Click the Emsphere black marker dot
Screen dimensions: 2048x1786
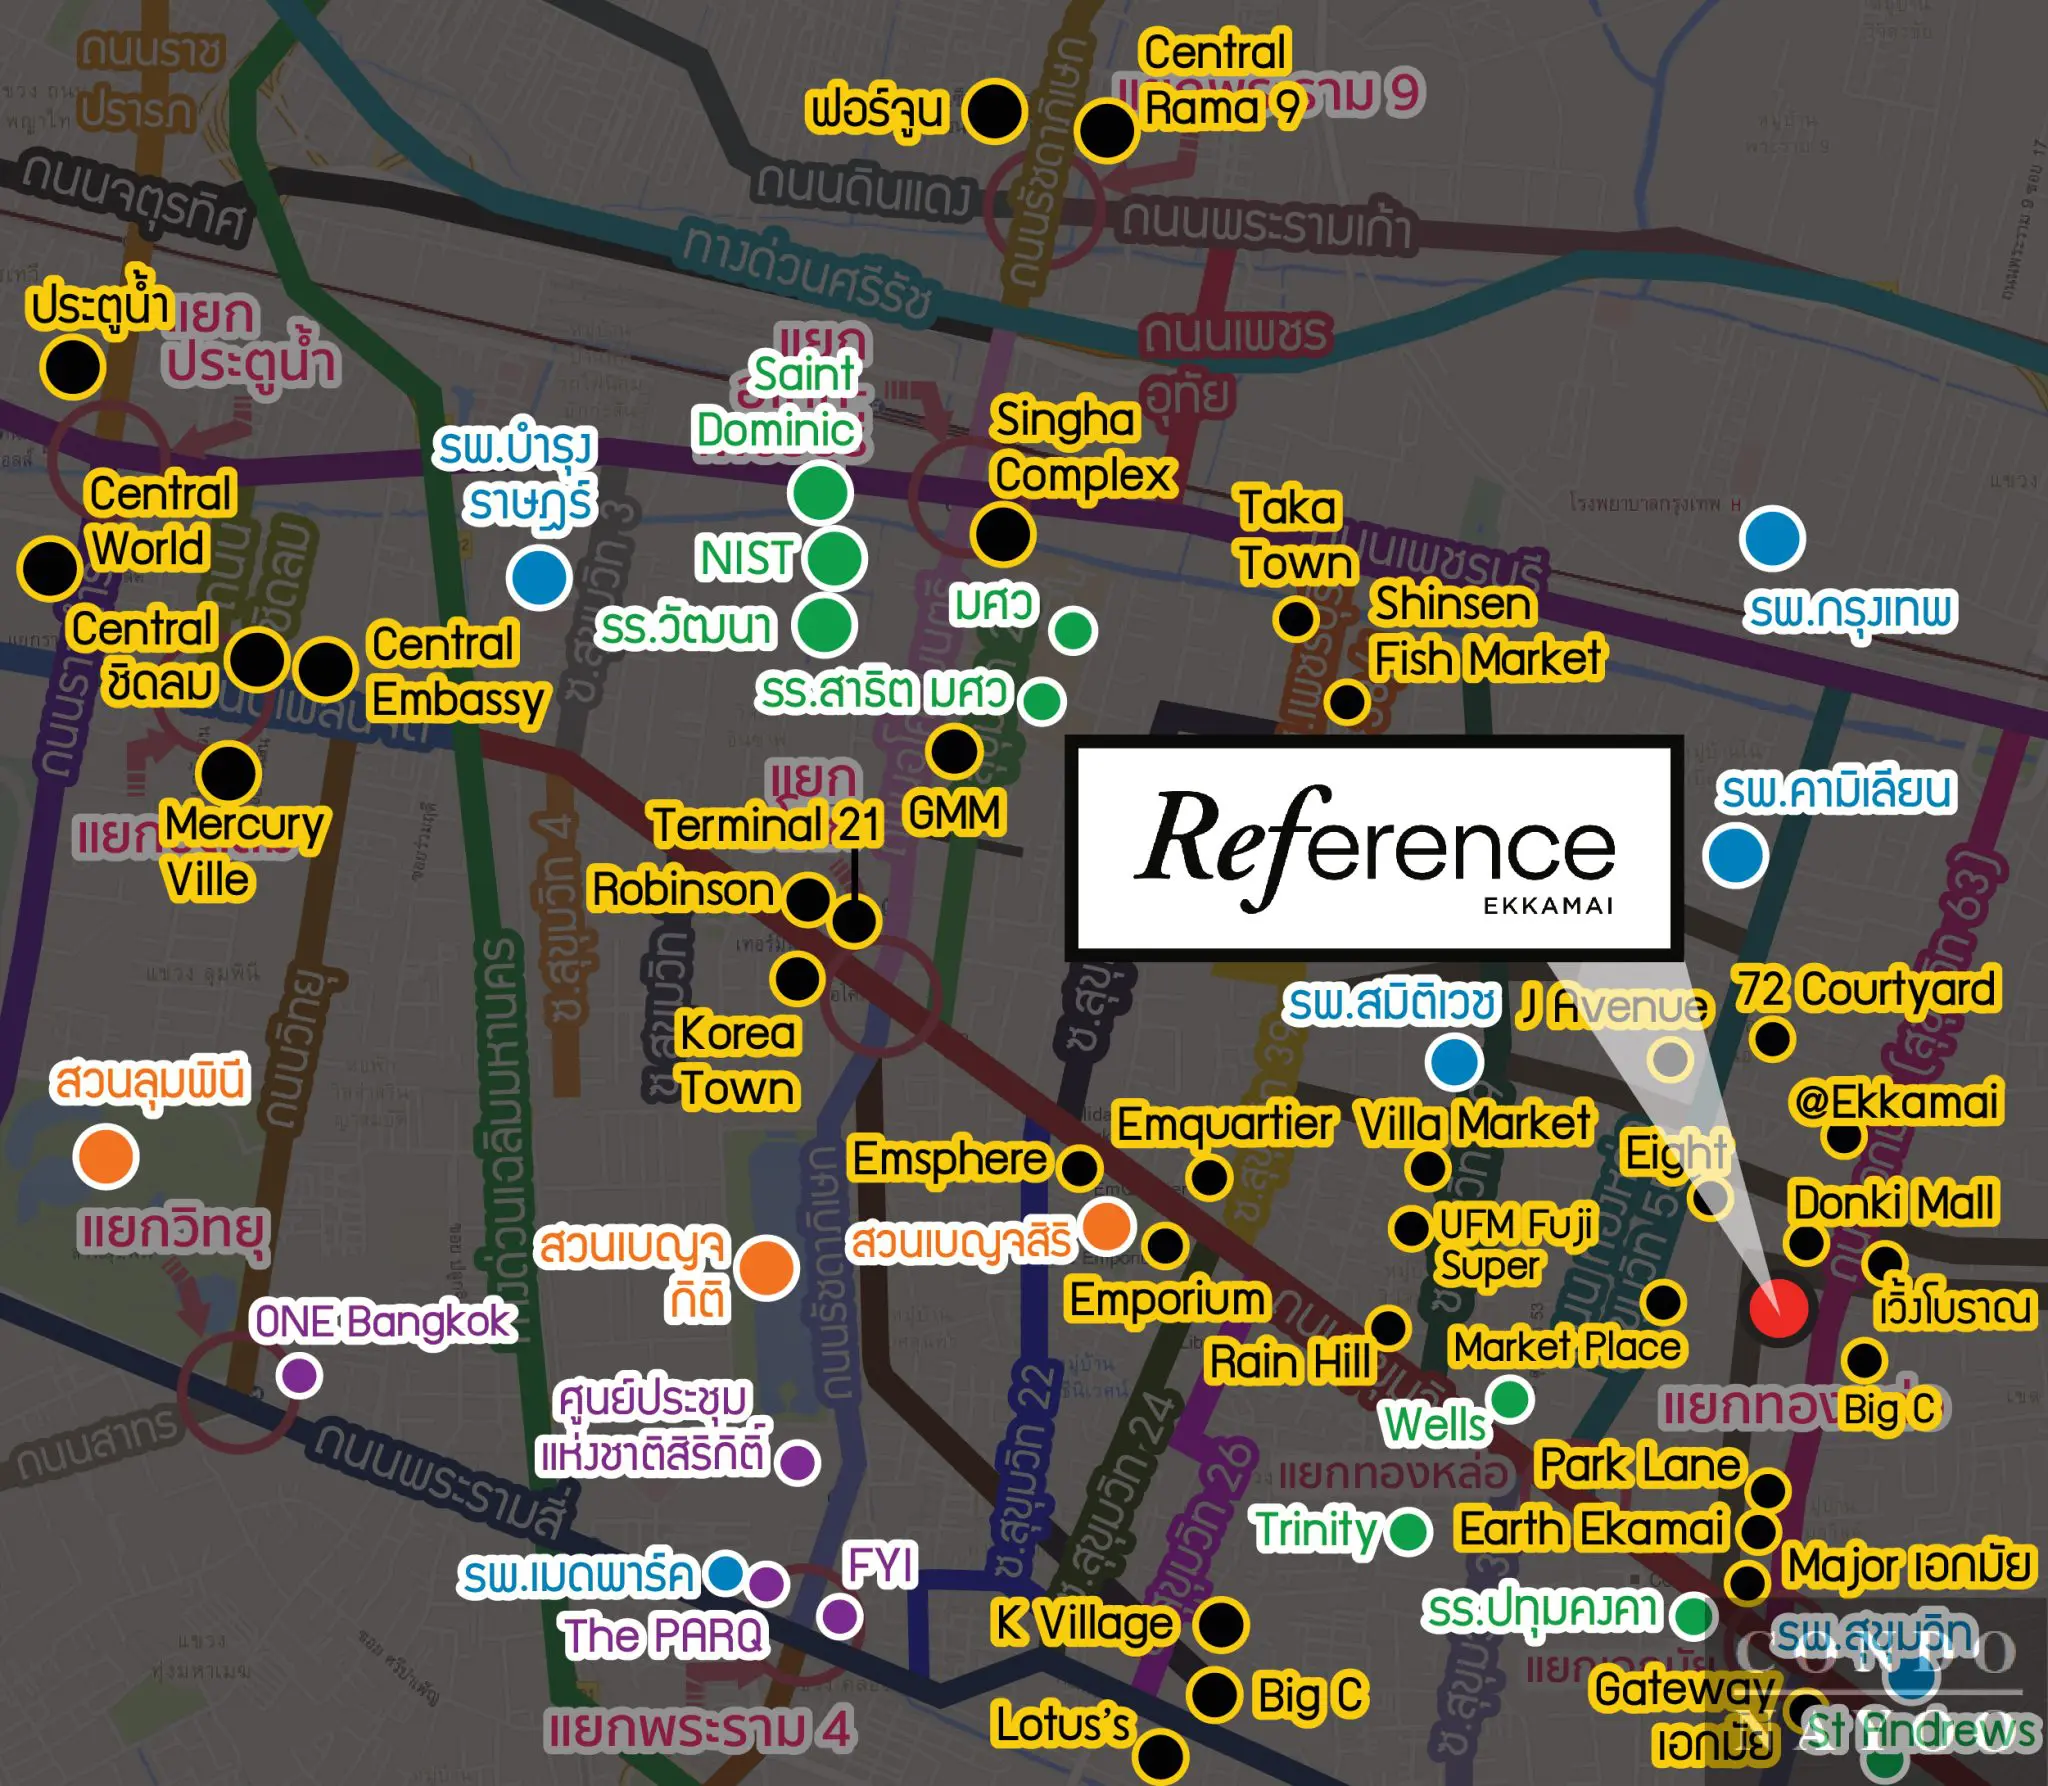pos(1079,1168)
